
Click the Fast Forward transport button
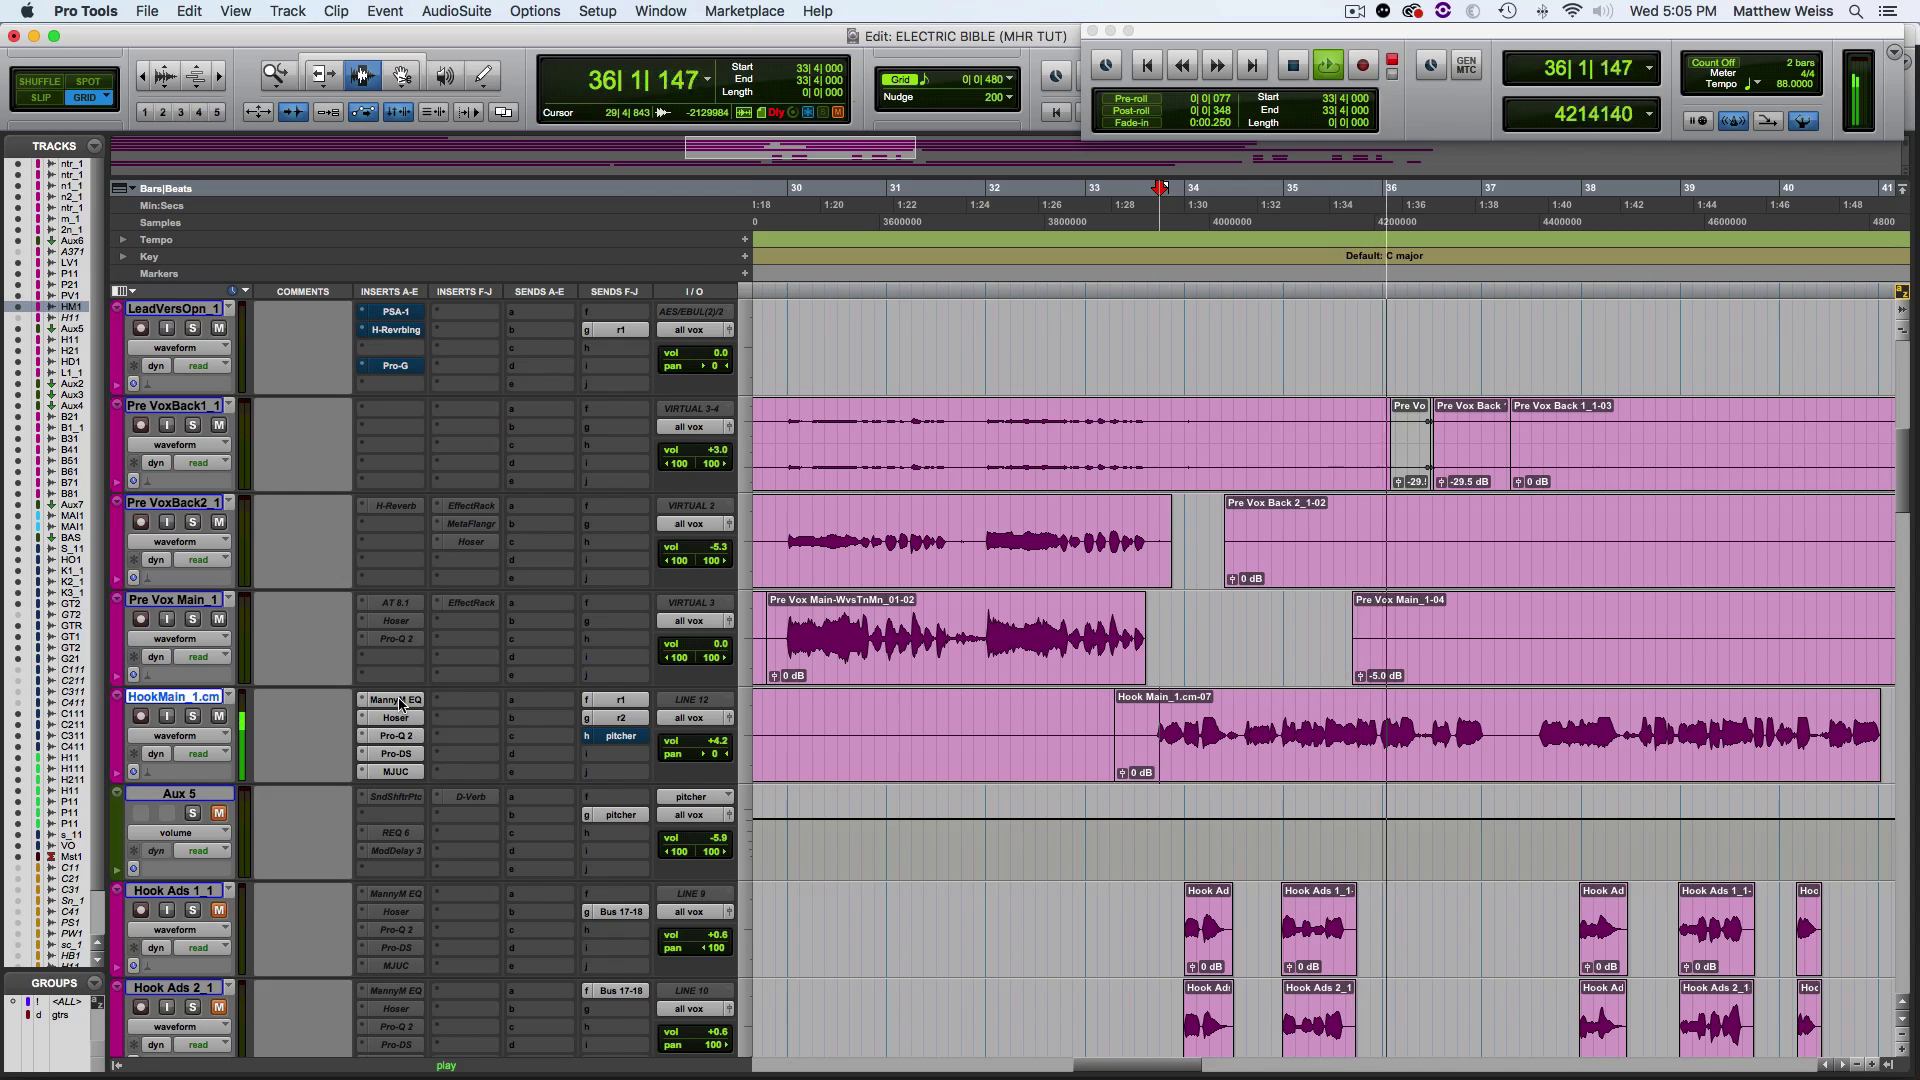pyautogui.click(x=1217, y=66)
